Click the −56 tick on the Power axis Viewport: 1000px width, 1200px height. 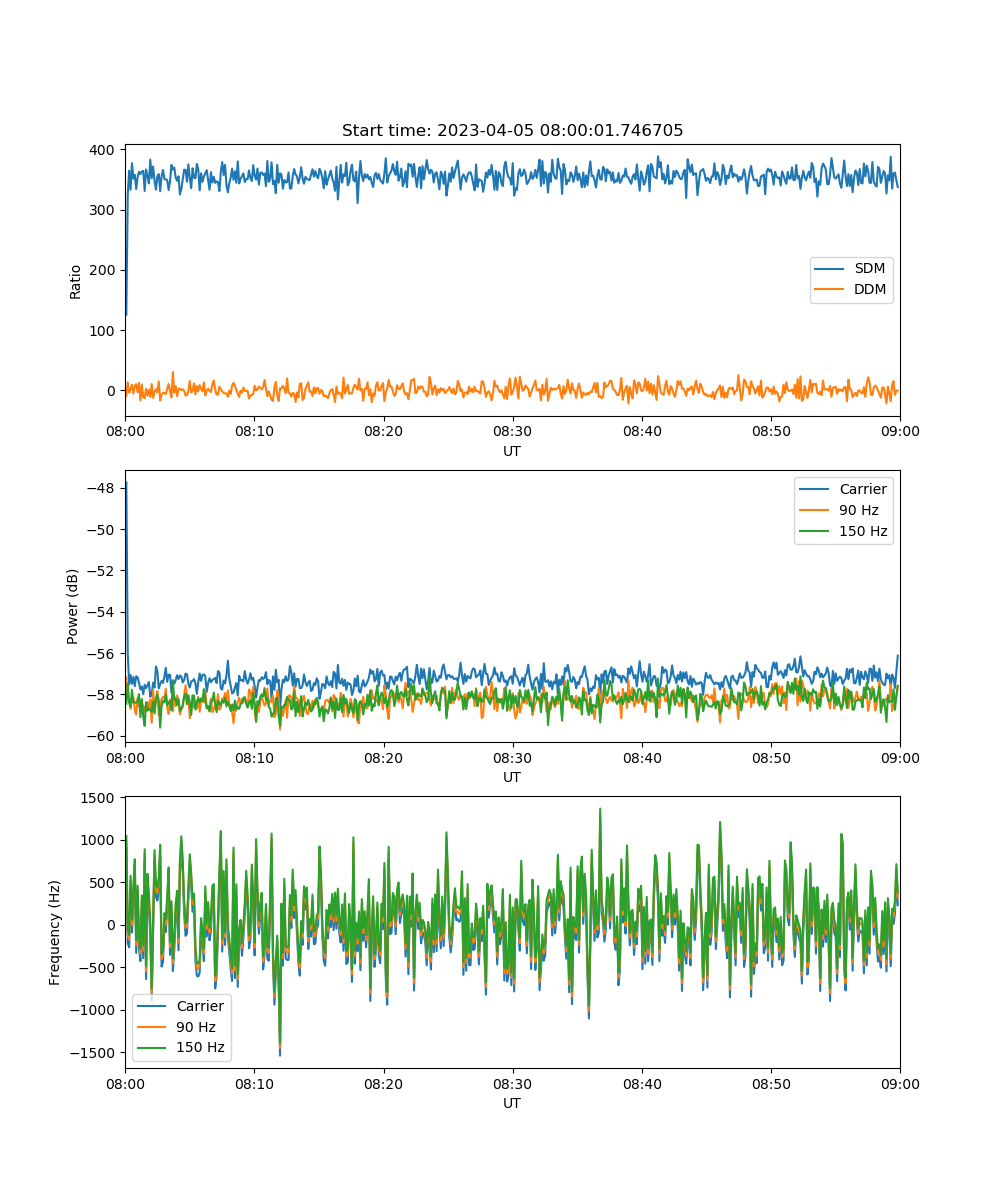click(x=101, y=653)
